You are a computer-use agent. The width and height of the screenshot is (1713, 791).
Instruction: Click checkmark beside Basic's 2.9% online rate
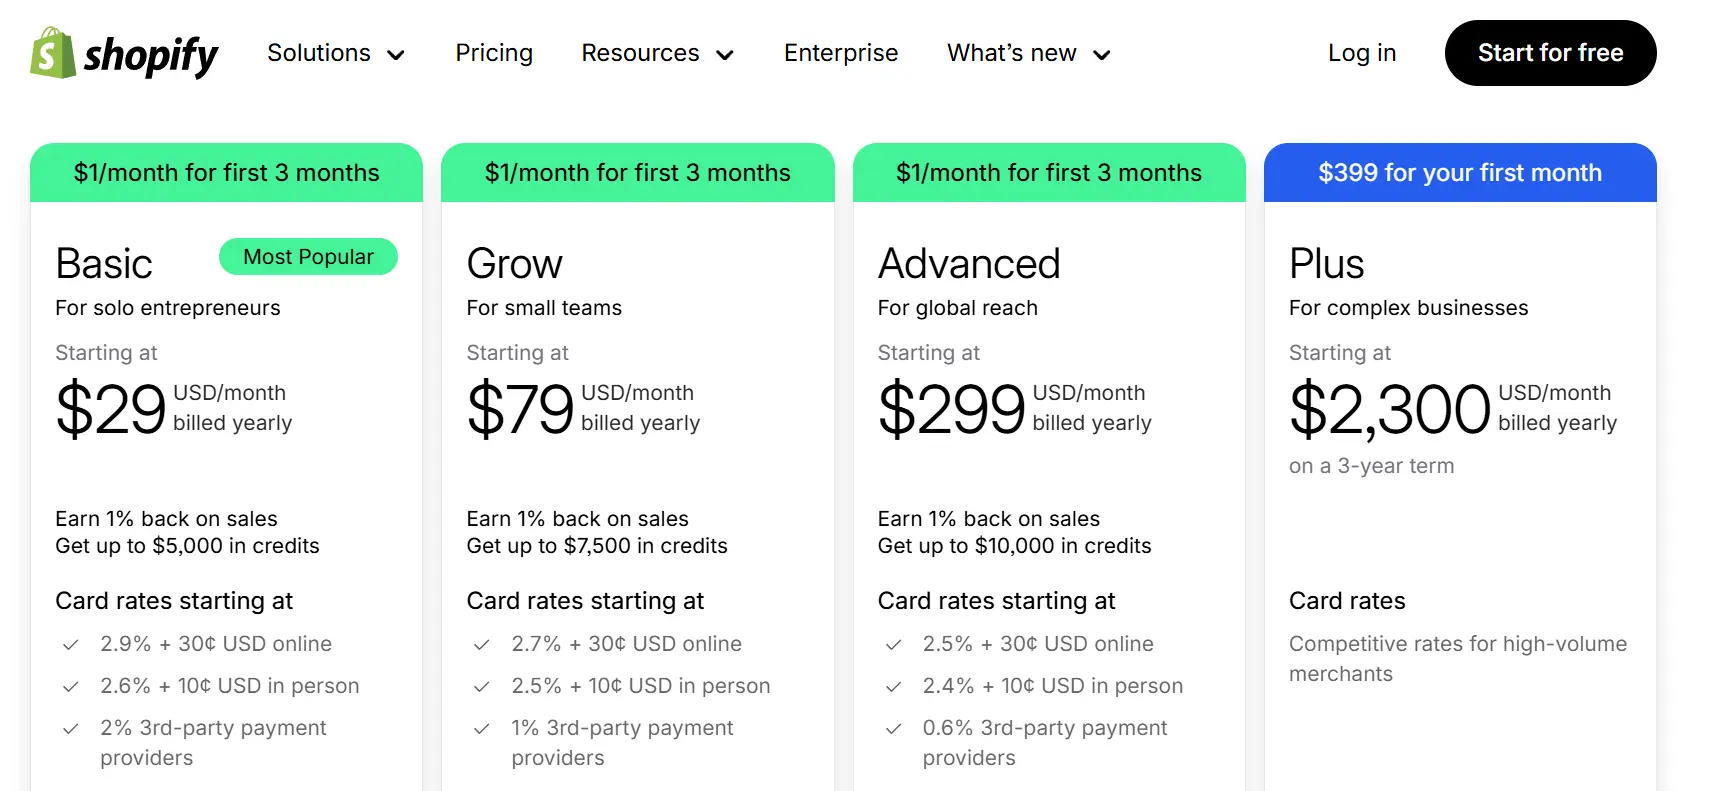click(71, 644)
